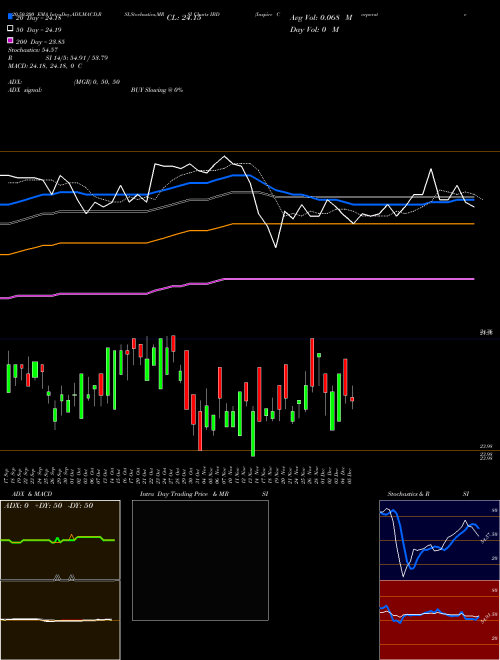Select the '50 Day = 24.19' legend text
Viewport: 500px width, 660px height.
(x=38, y=30)
